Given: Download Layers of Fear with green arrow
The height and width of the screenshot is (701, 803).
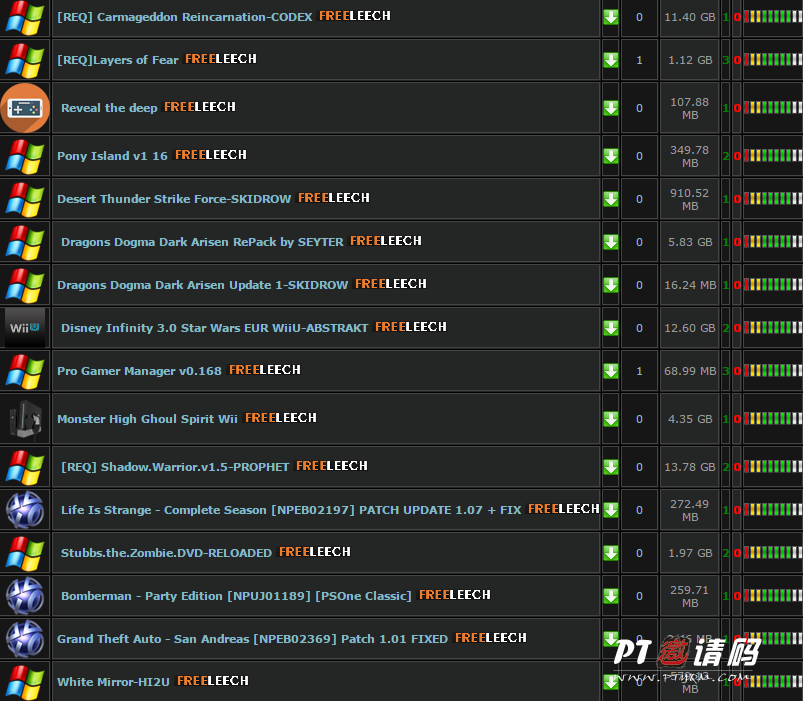Looking at the screenshot, I should pyautogui.click(x=610, y=60).
